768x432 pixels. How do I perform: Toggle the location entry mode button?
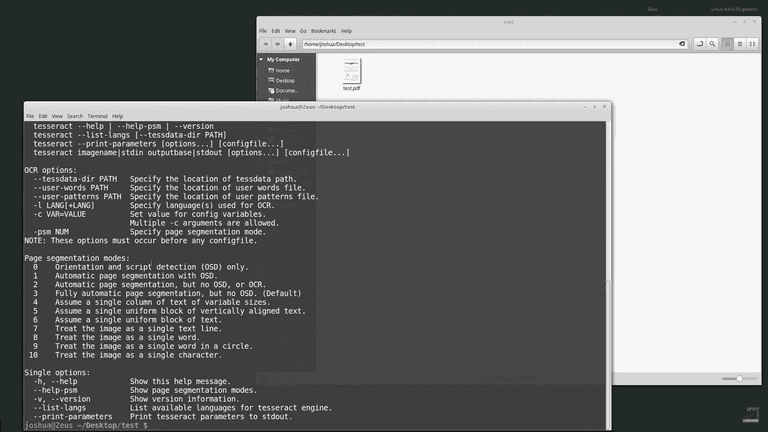coord(701,44)
